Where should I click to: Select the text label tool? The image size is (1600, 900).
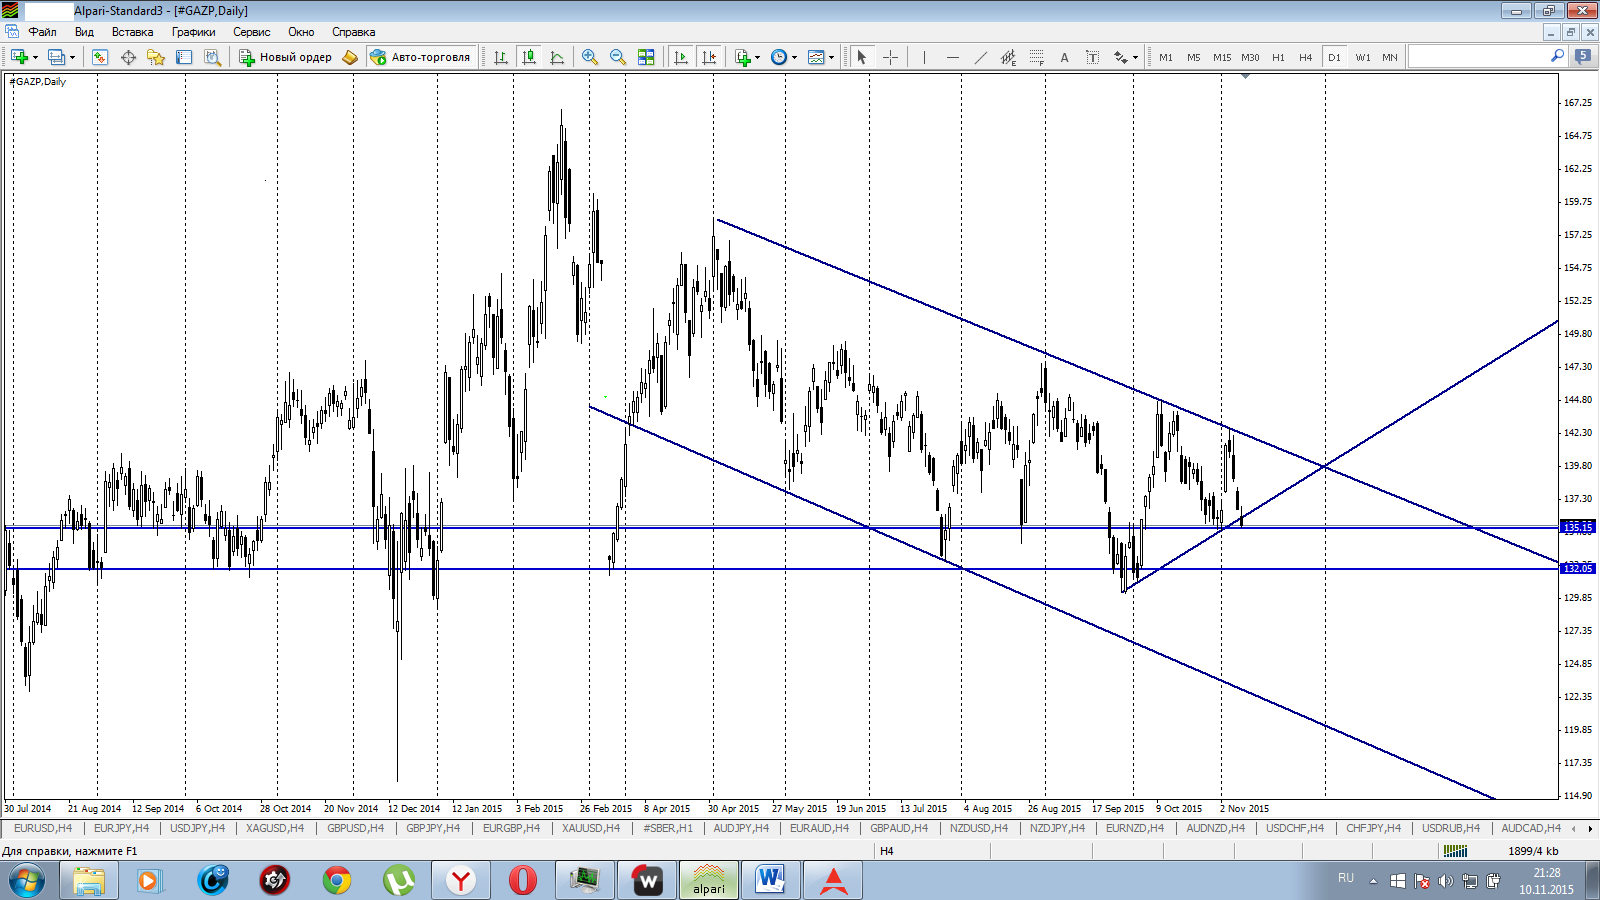coord(1092,57)
